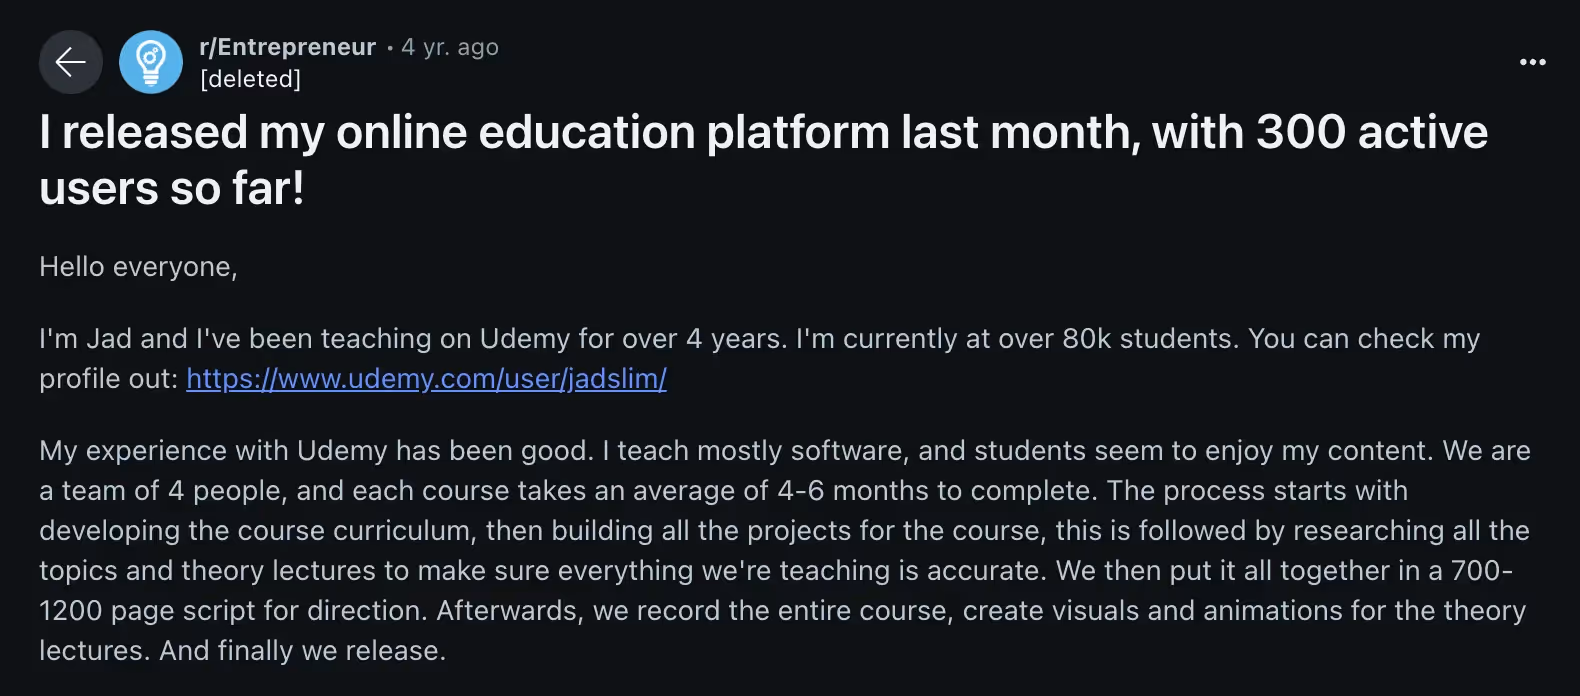The width and height of the screenshot is (1580, 696).
Task: Click the 'a team of 4 people' text
Action: click(x=160, y=491)
